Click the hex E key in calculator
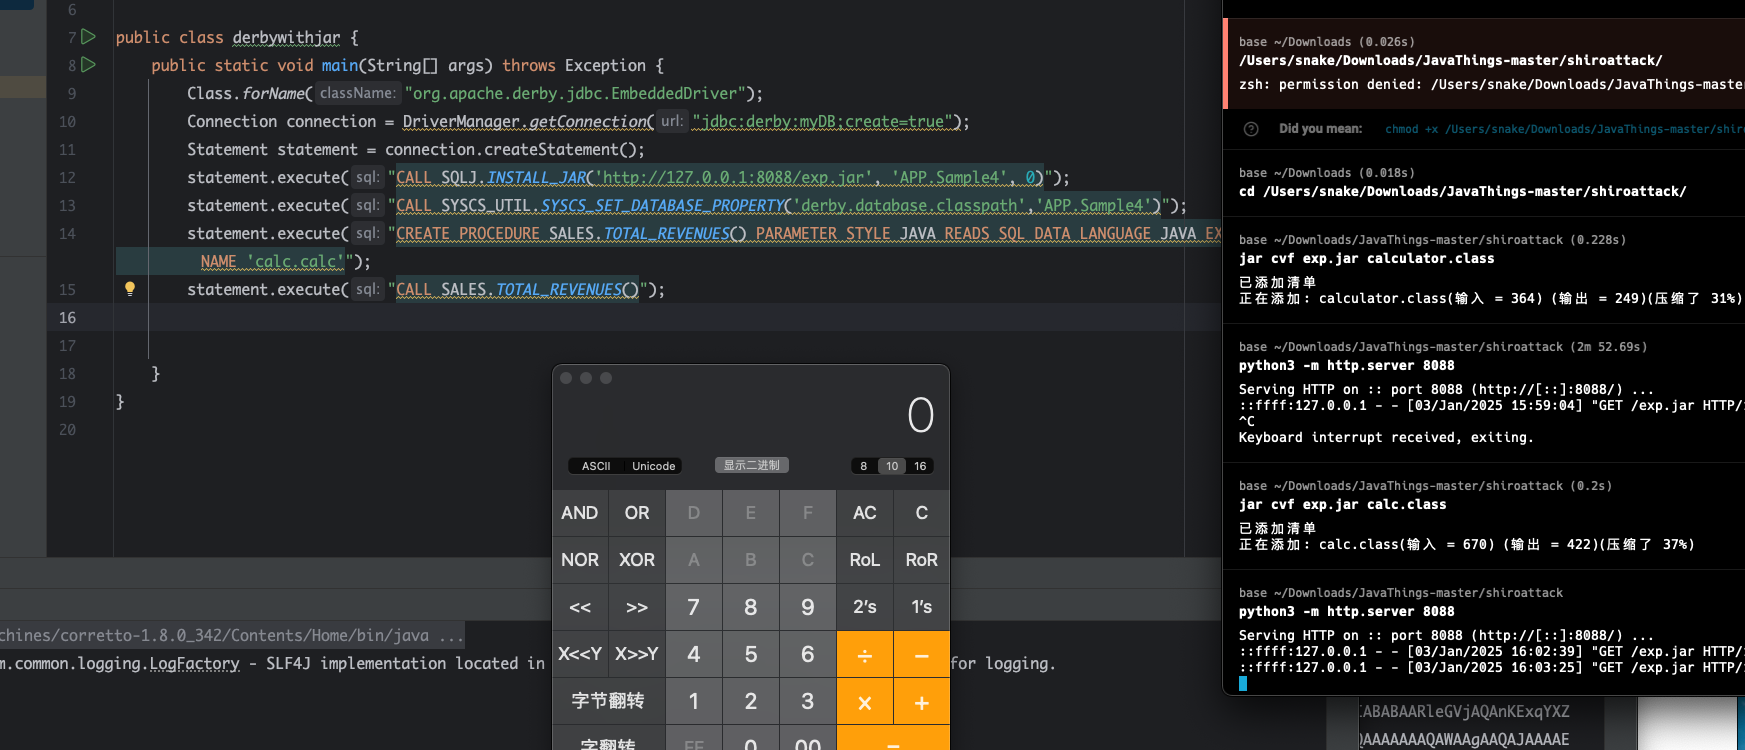1745x750 pixels. click(751, 513)
